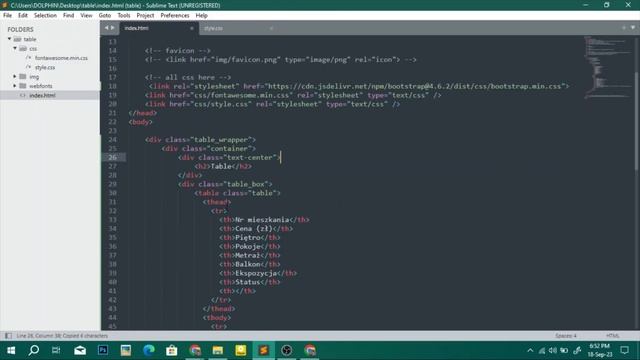Place cursor on 'Cena (zł)' text
Screen dimensions: 640x360
point(253,229)
